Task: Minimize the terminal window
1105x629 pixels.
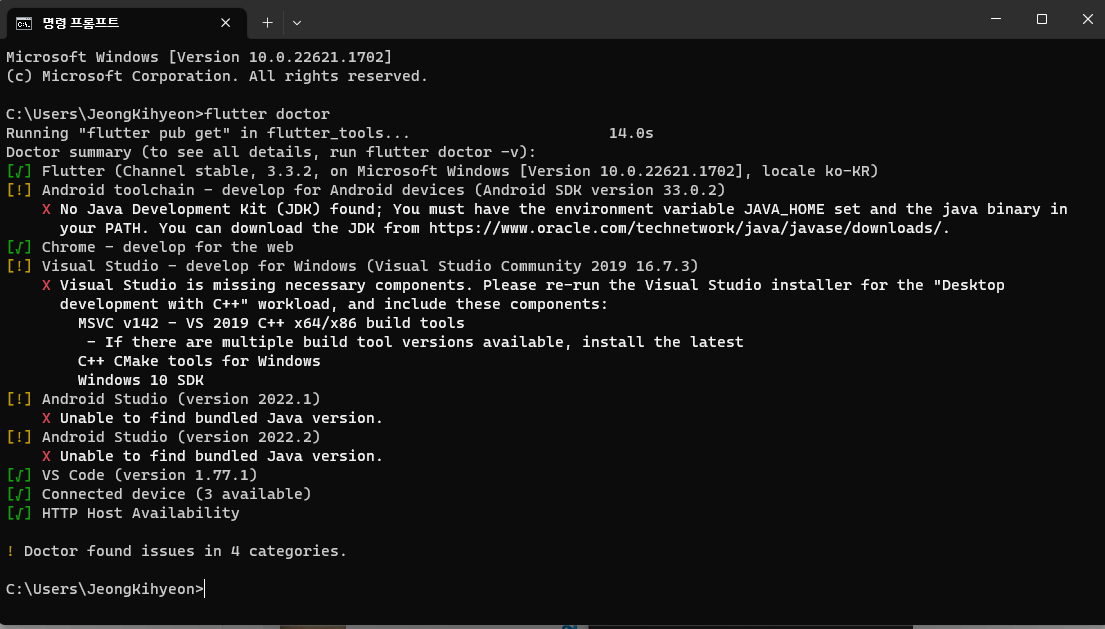Action: (996, 19)
